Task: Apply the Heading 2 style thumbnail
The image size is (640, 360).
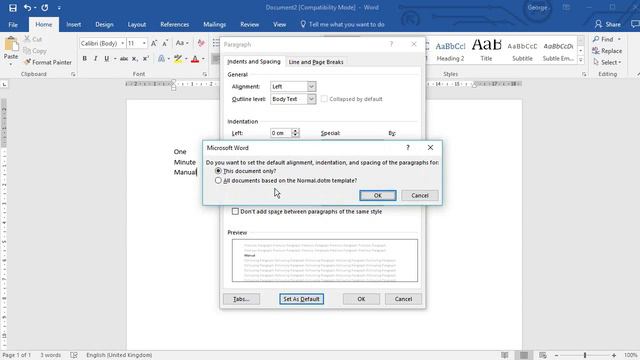Action: tap(450, 51)
